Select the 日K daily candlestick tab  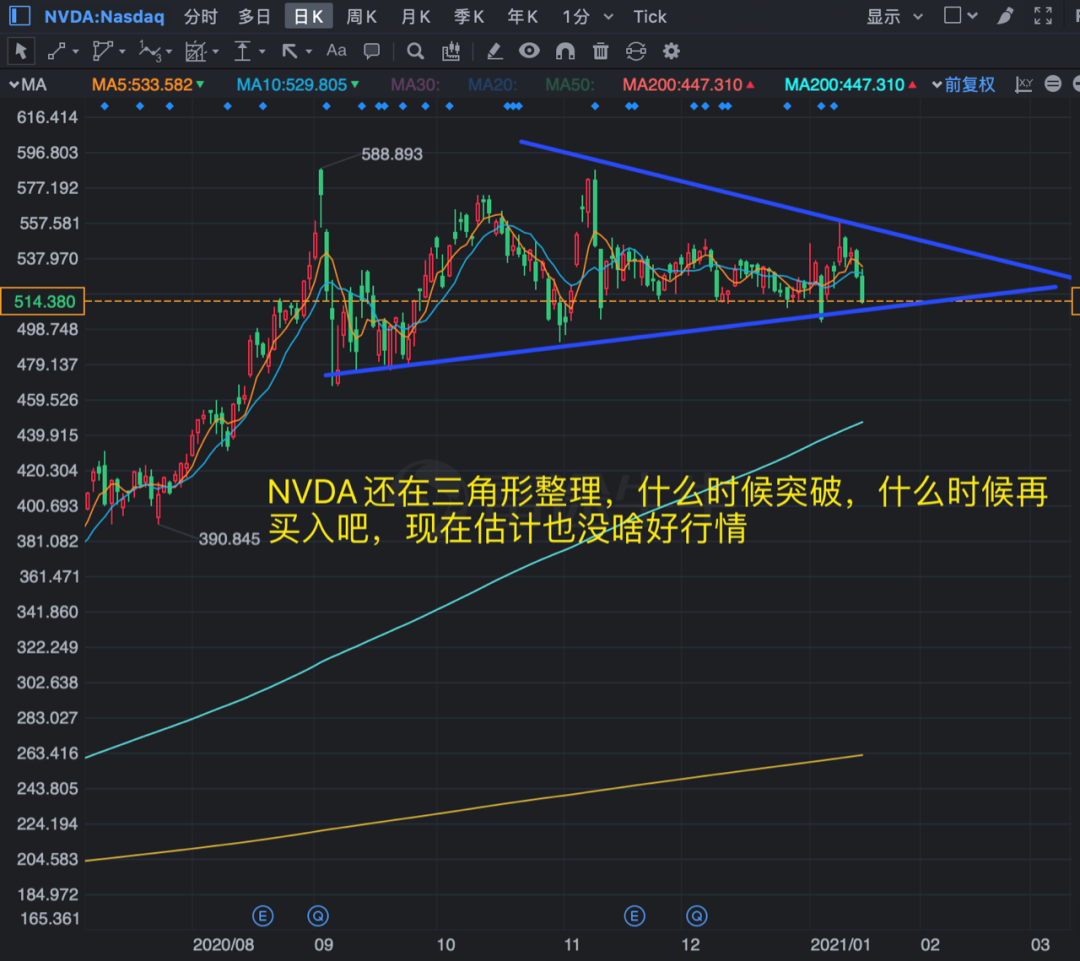click(x=309, y=17)
